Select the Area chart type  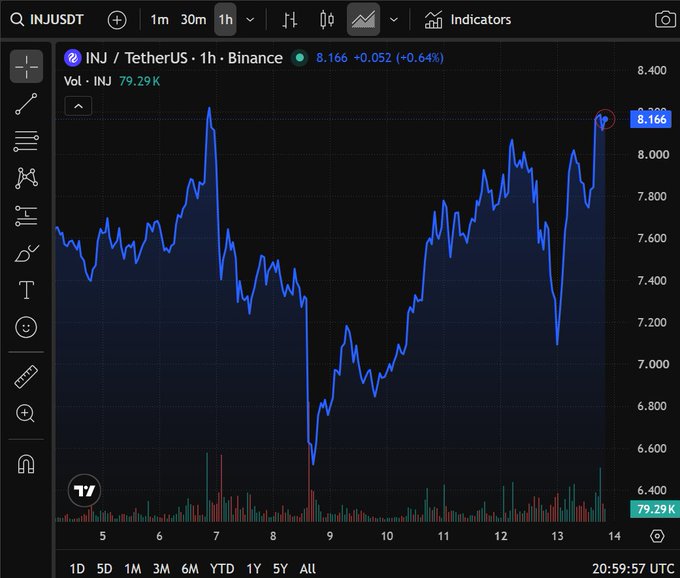(363, 20)
